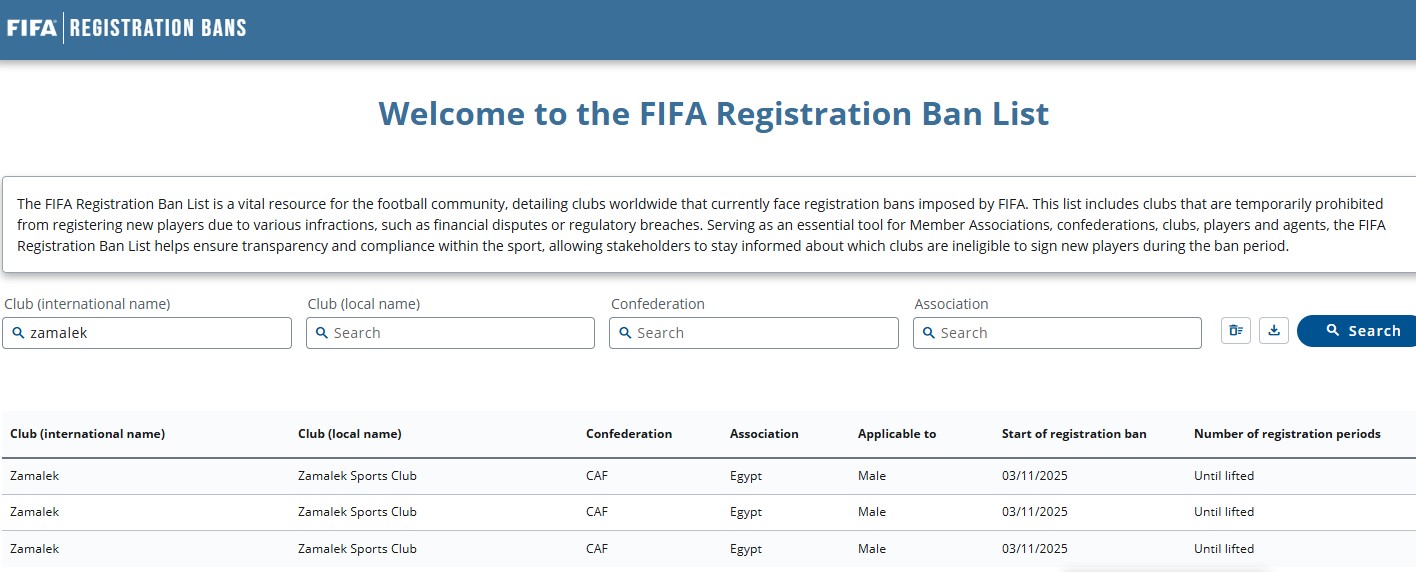1416x572 pixels.
Task: Sort by Start of registration ban header
Action: (1074, 434)
